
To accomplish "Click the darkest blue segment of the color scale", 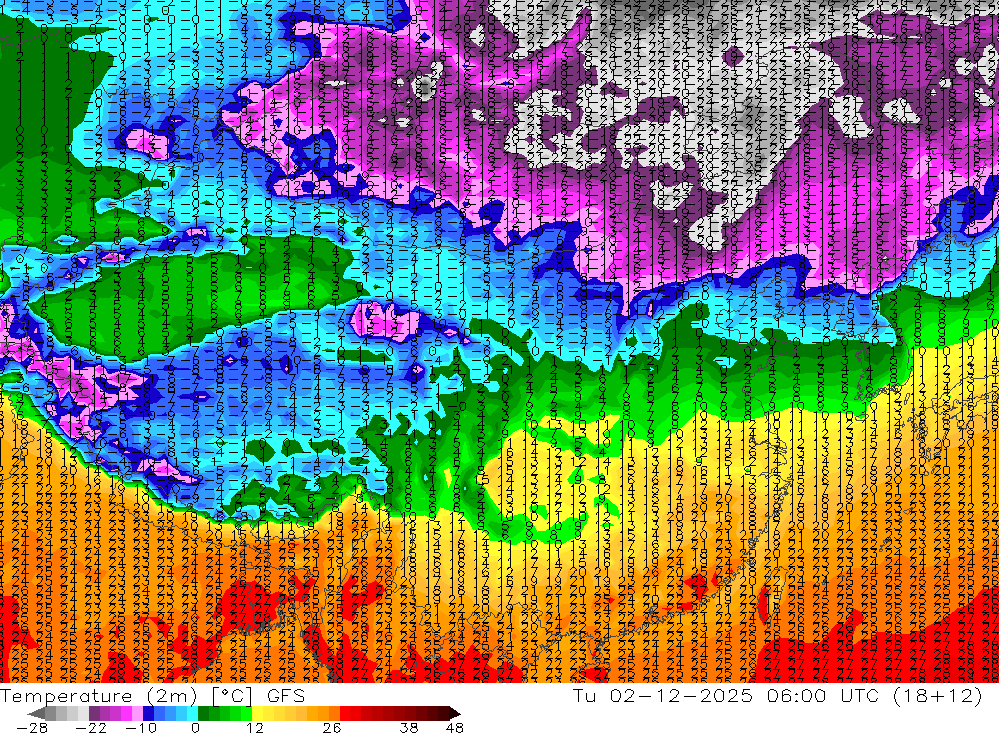I will click(148, 713).
